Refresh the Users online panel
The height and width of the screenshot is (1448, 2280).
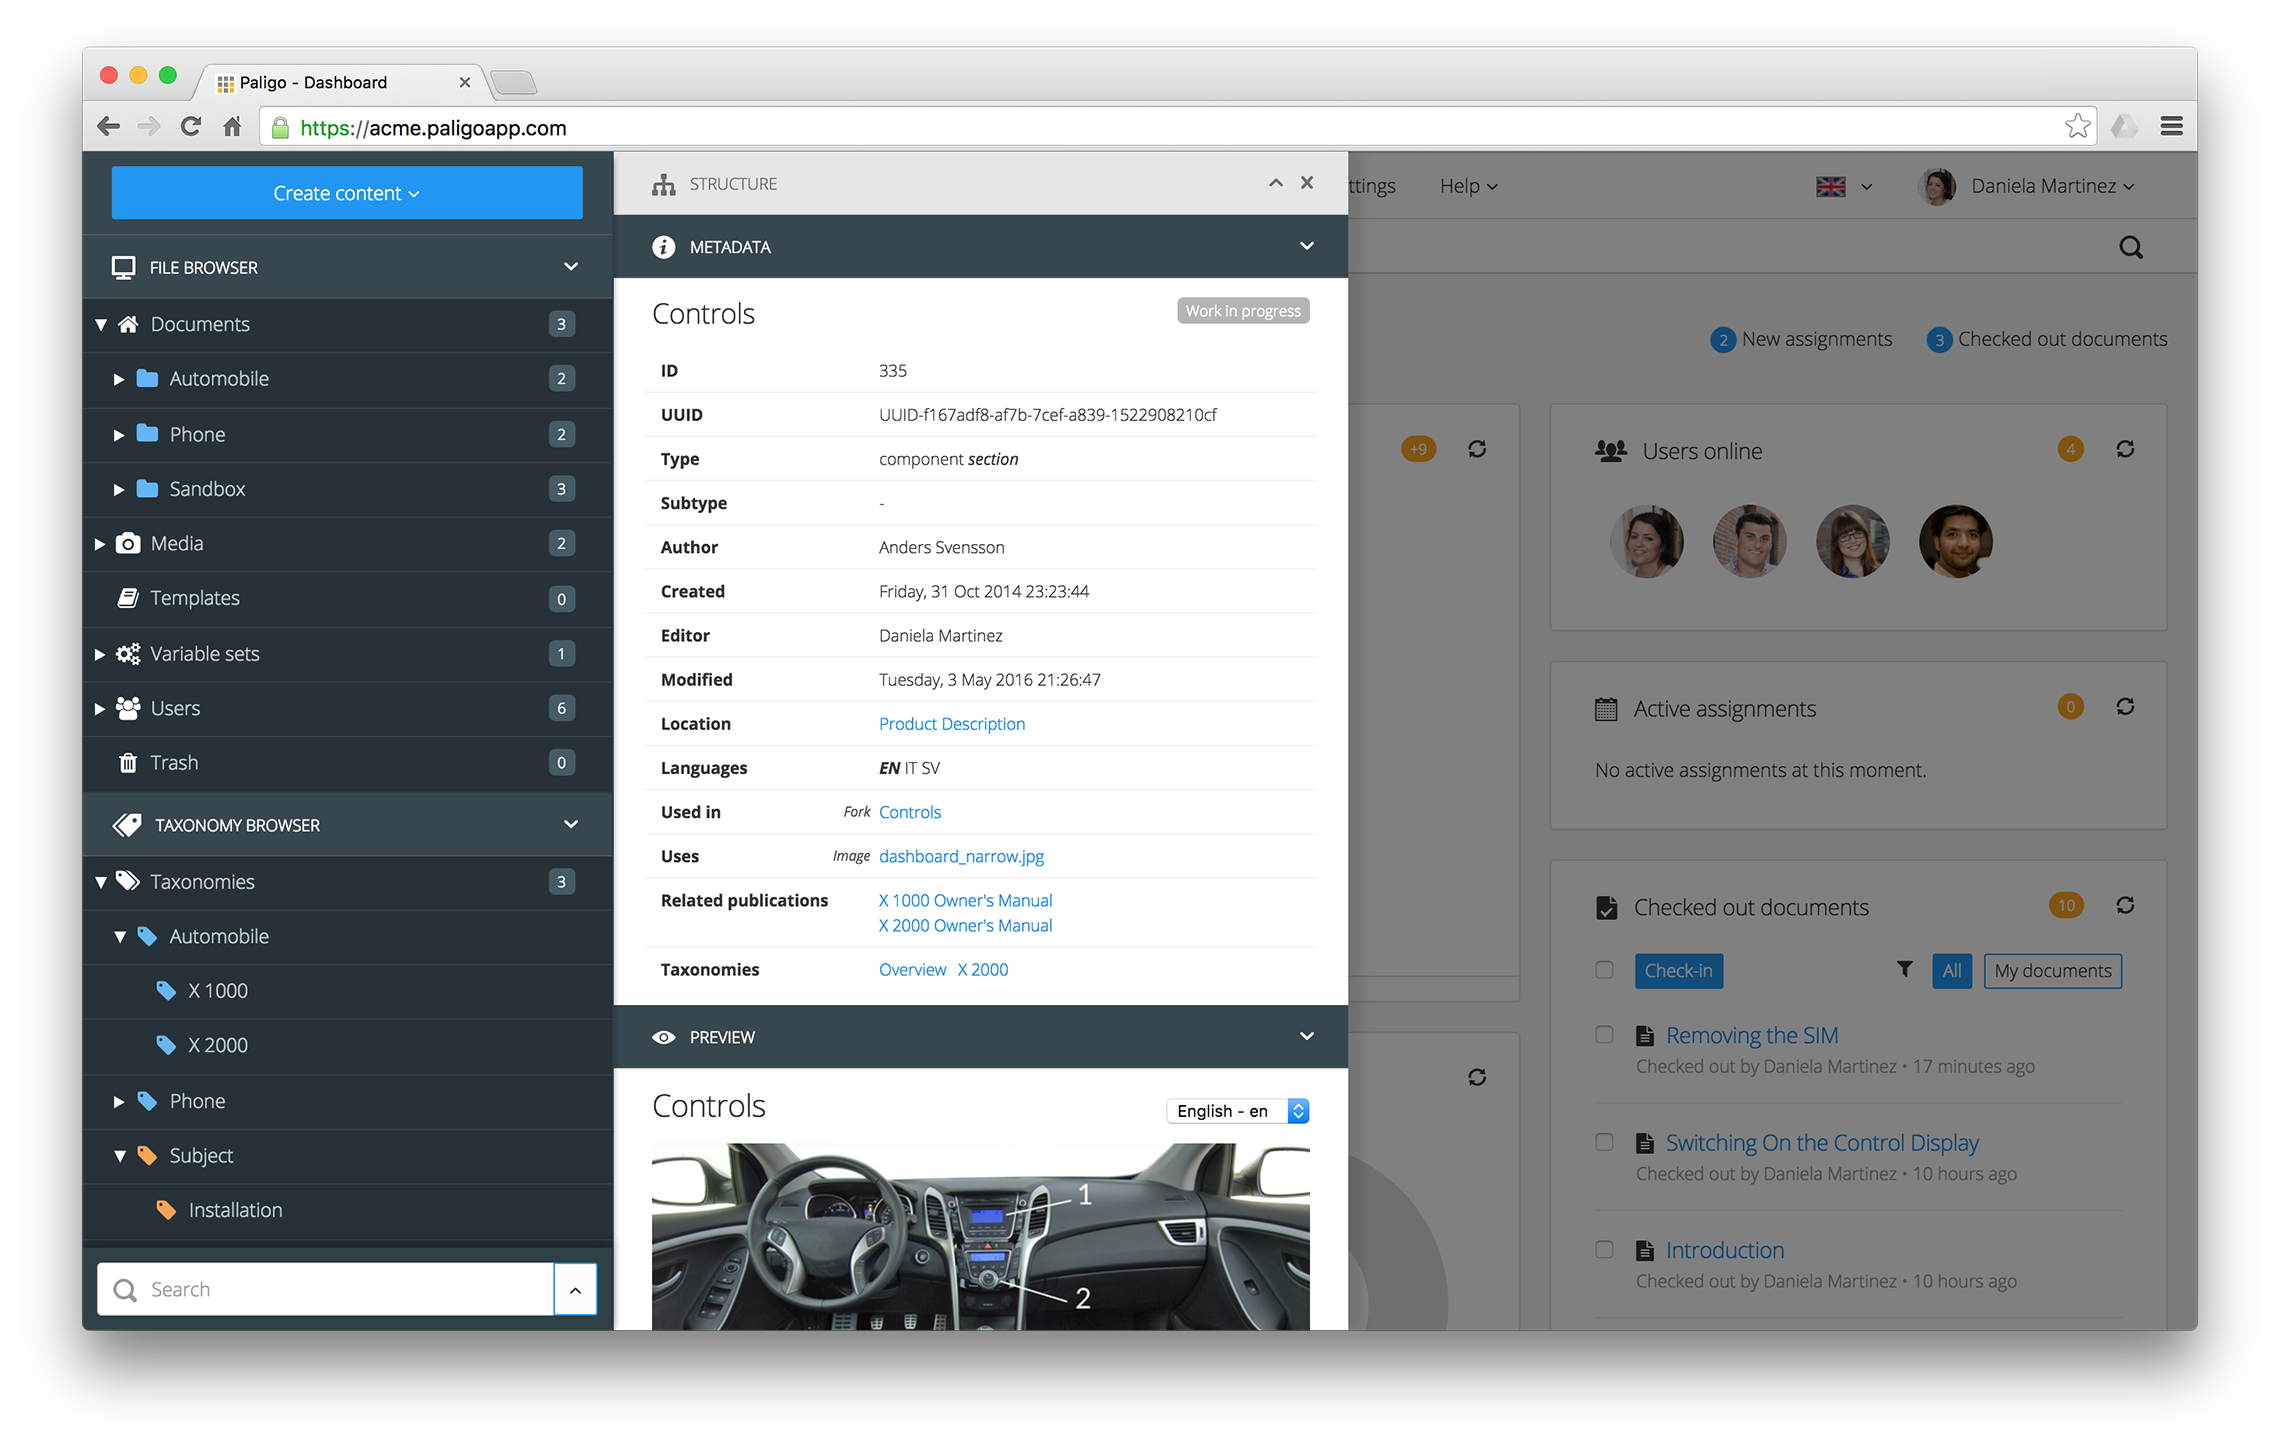2125,449
